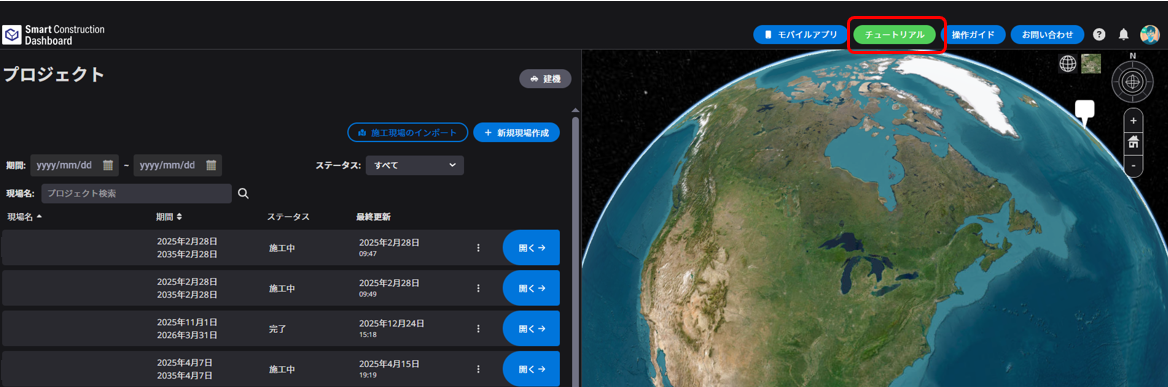Screen dimensions: 1168x387
Task: Click the プロジェクト page heading
Action: point(54,75)
